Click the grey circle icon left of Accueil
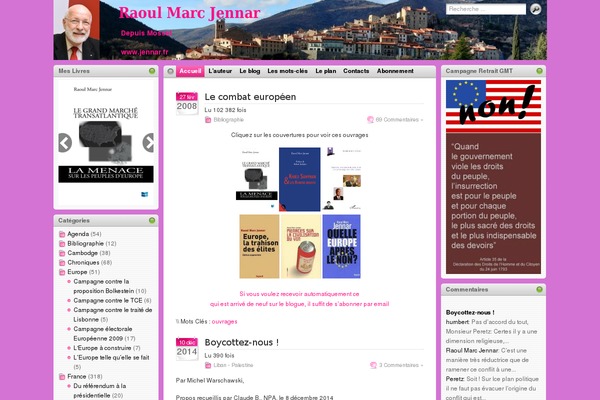The width and height of the screenshot is (600, 400). coord(170,71)
